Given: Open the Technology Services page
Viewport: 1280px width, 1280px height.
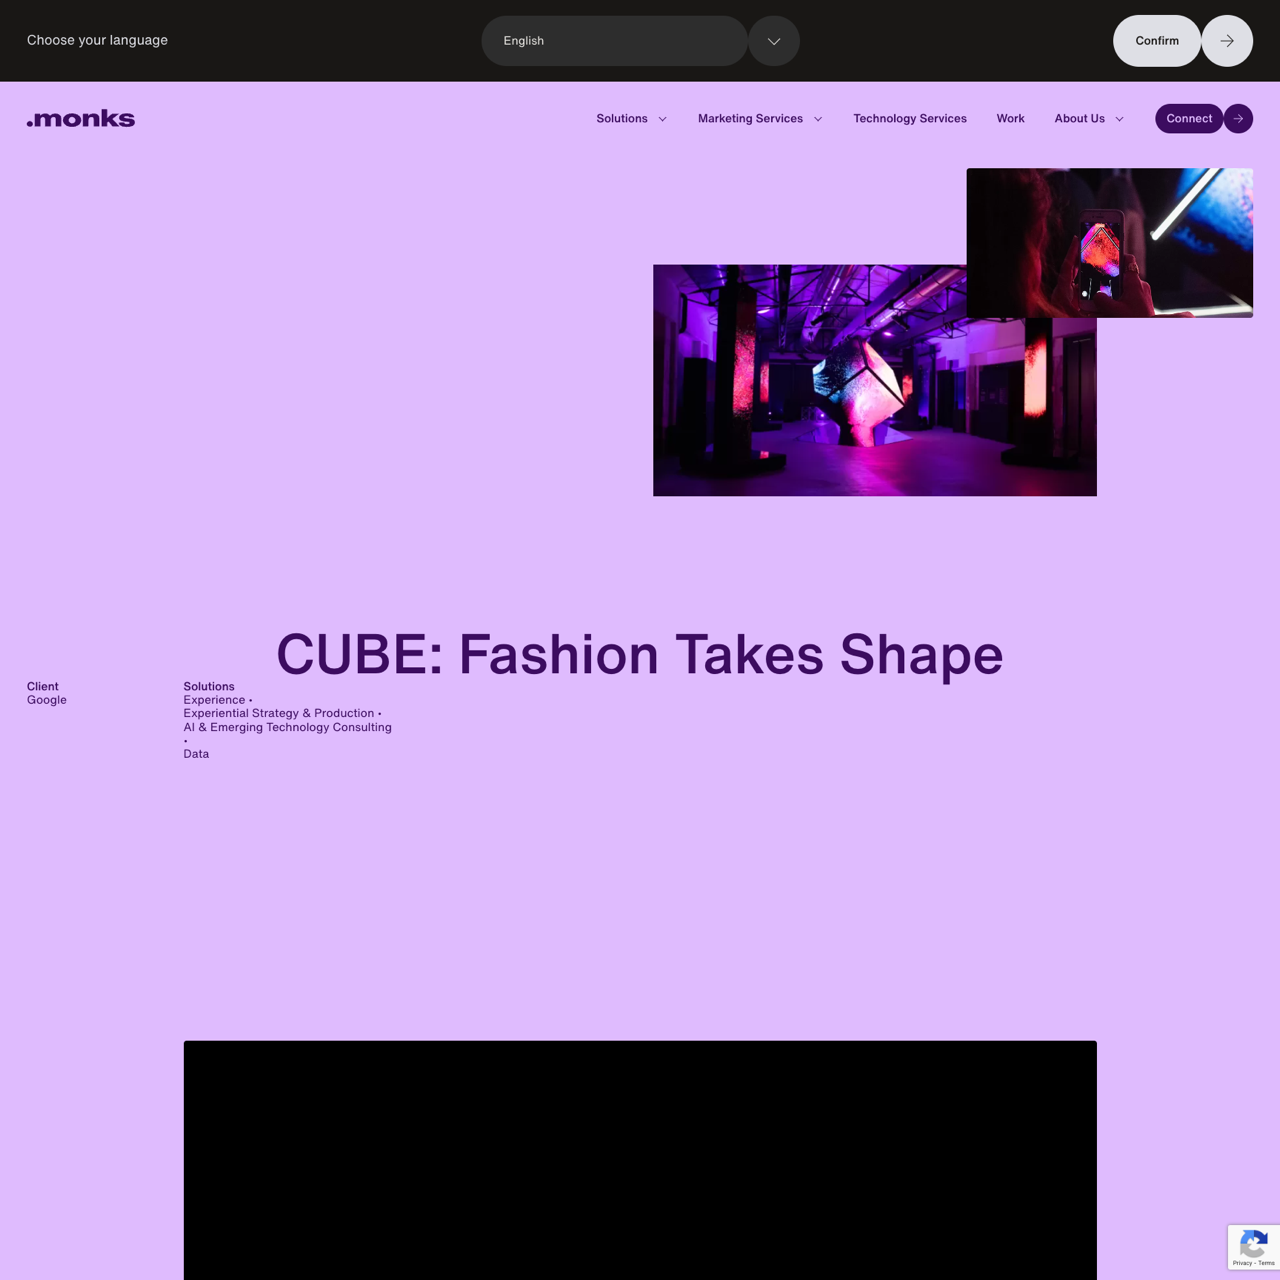Looking at the screenshot, I should coord(909,119).
